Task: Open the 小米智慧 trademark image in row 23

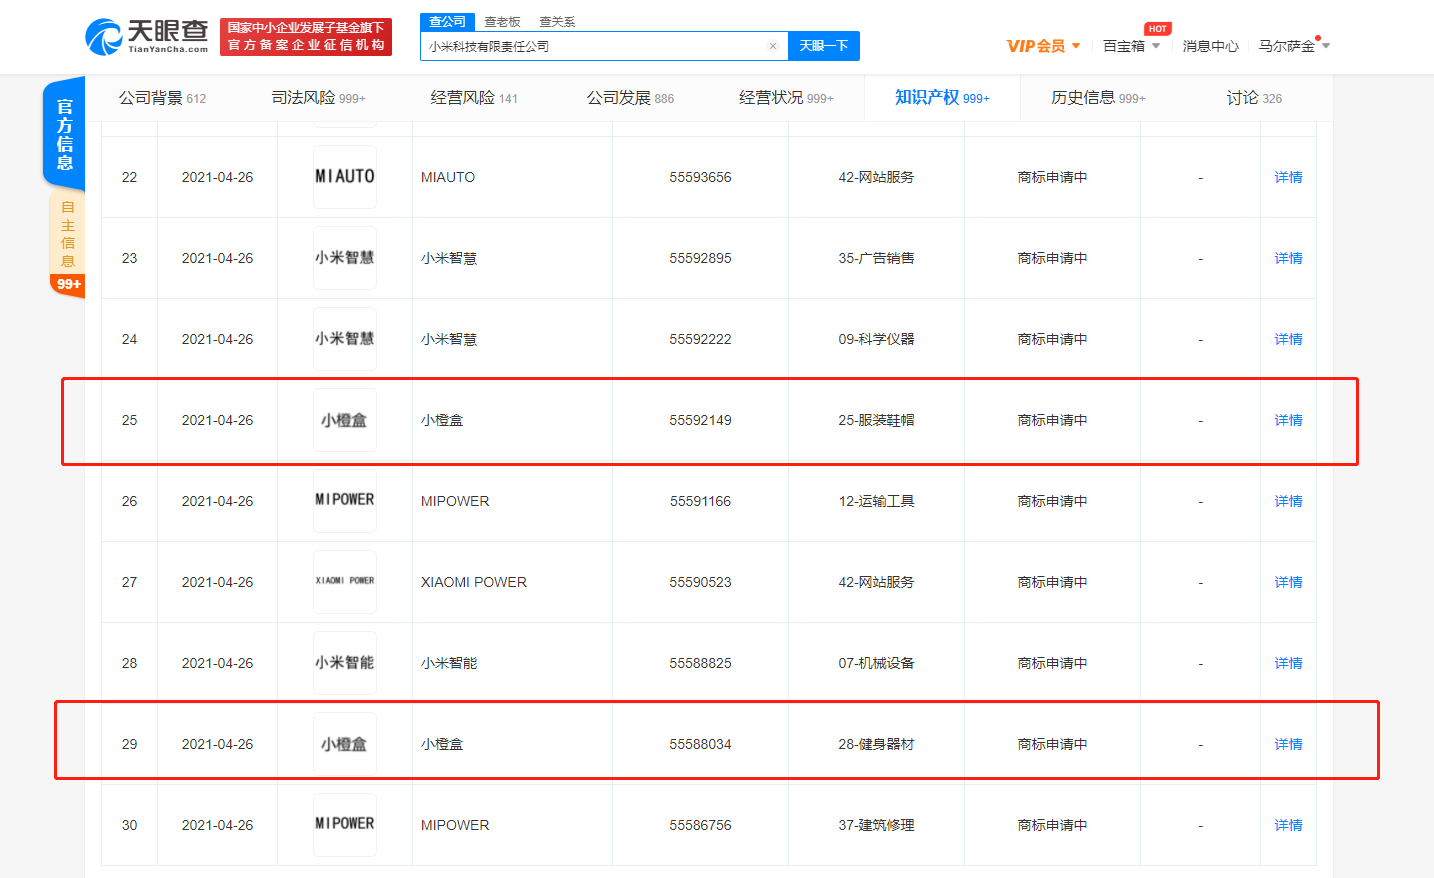Action: click(x=345, y=258)
